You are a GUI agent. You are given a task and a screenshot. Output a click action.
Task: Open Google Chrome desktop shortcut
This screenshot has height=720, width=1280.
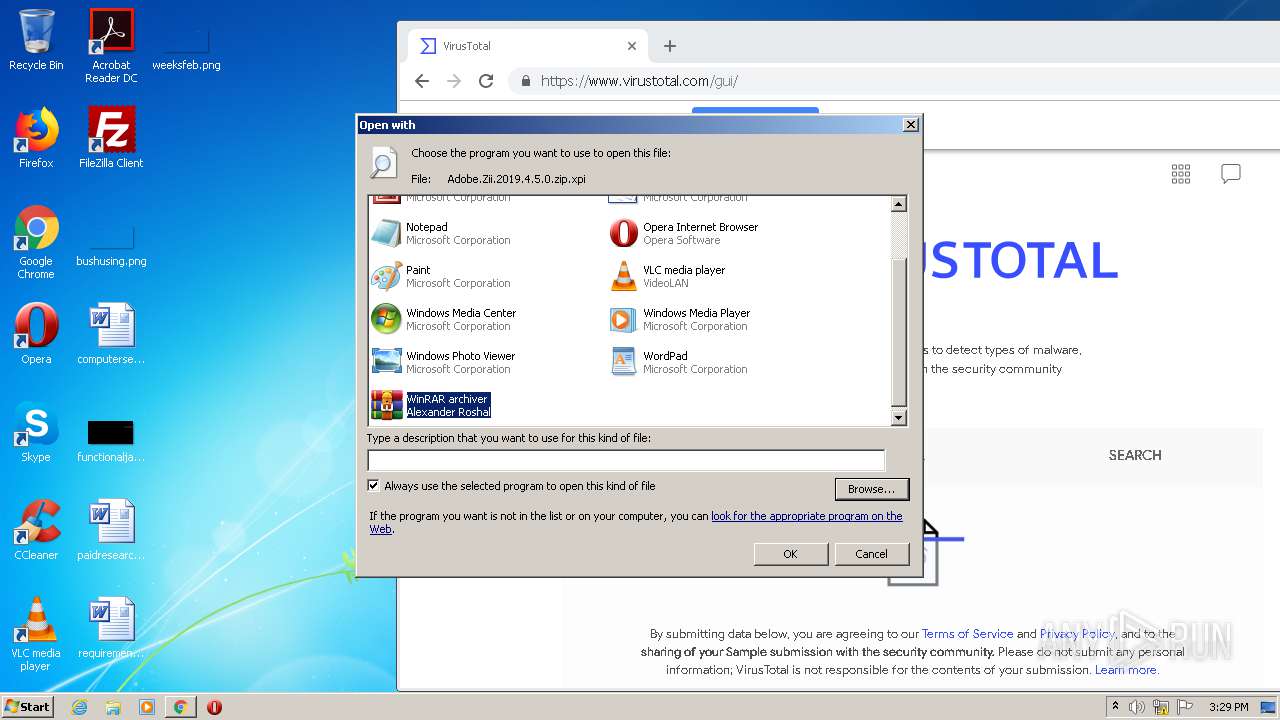[36, 242]
